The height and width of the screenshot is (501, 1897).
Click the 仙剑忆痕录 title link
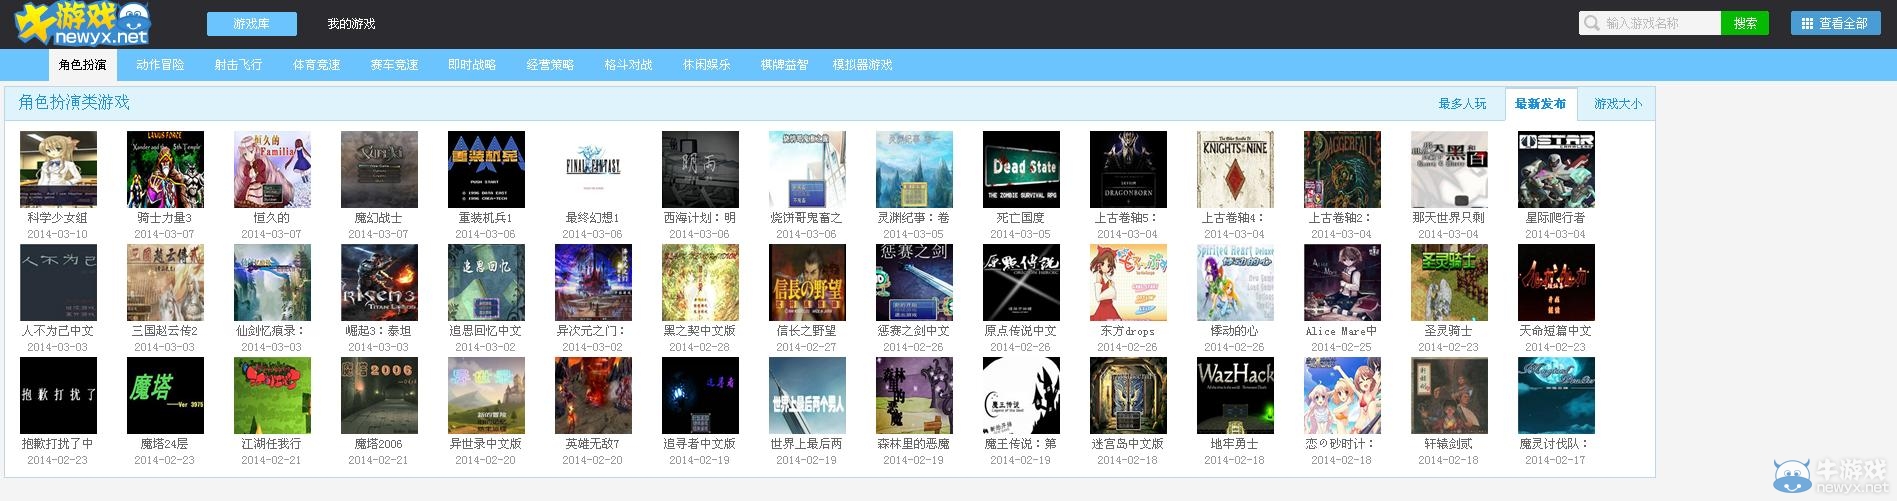272,330
